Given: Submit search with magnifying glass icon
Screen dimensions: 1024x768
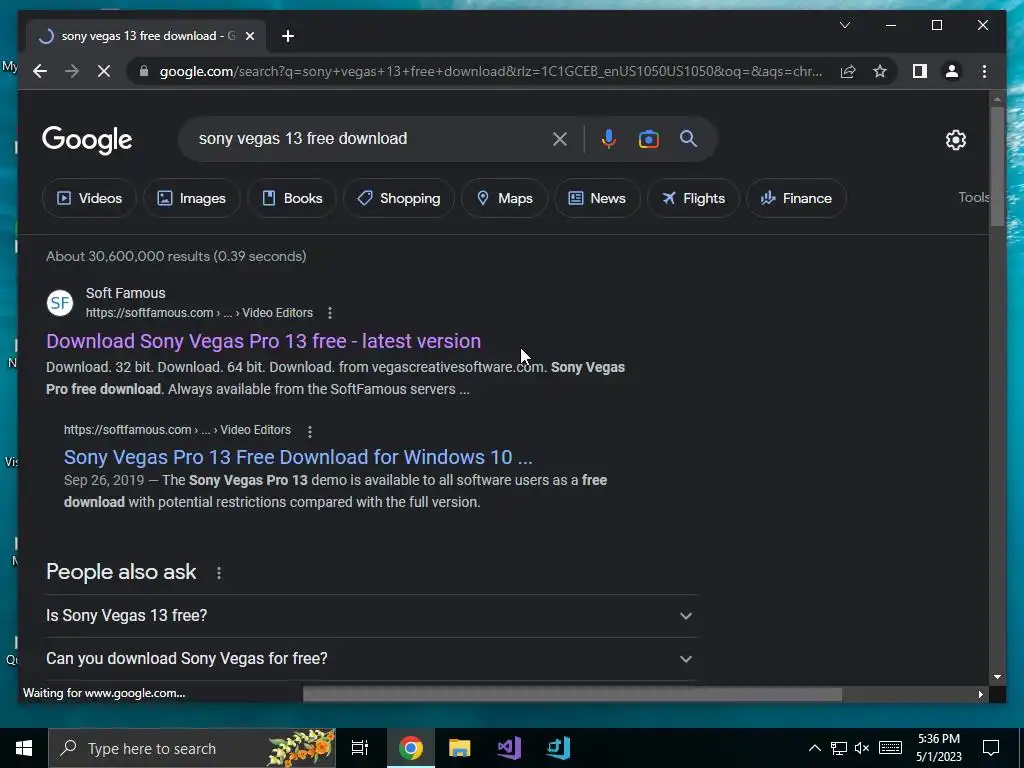Looking at the screenshot, I should tap(688, 138).
